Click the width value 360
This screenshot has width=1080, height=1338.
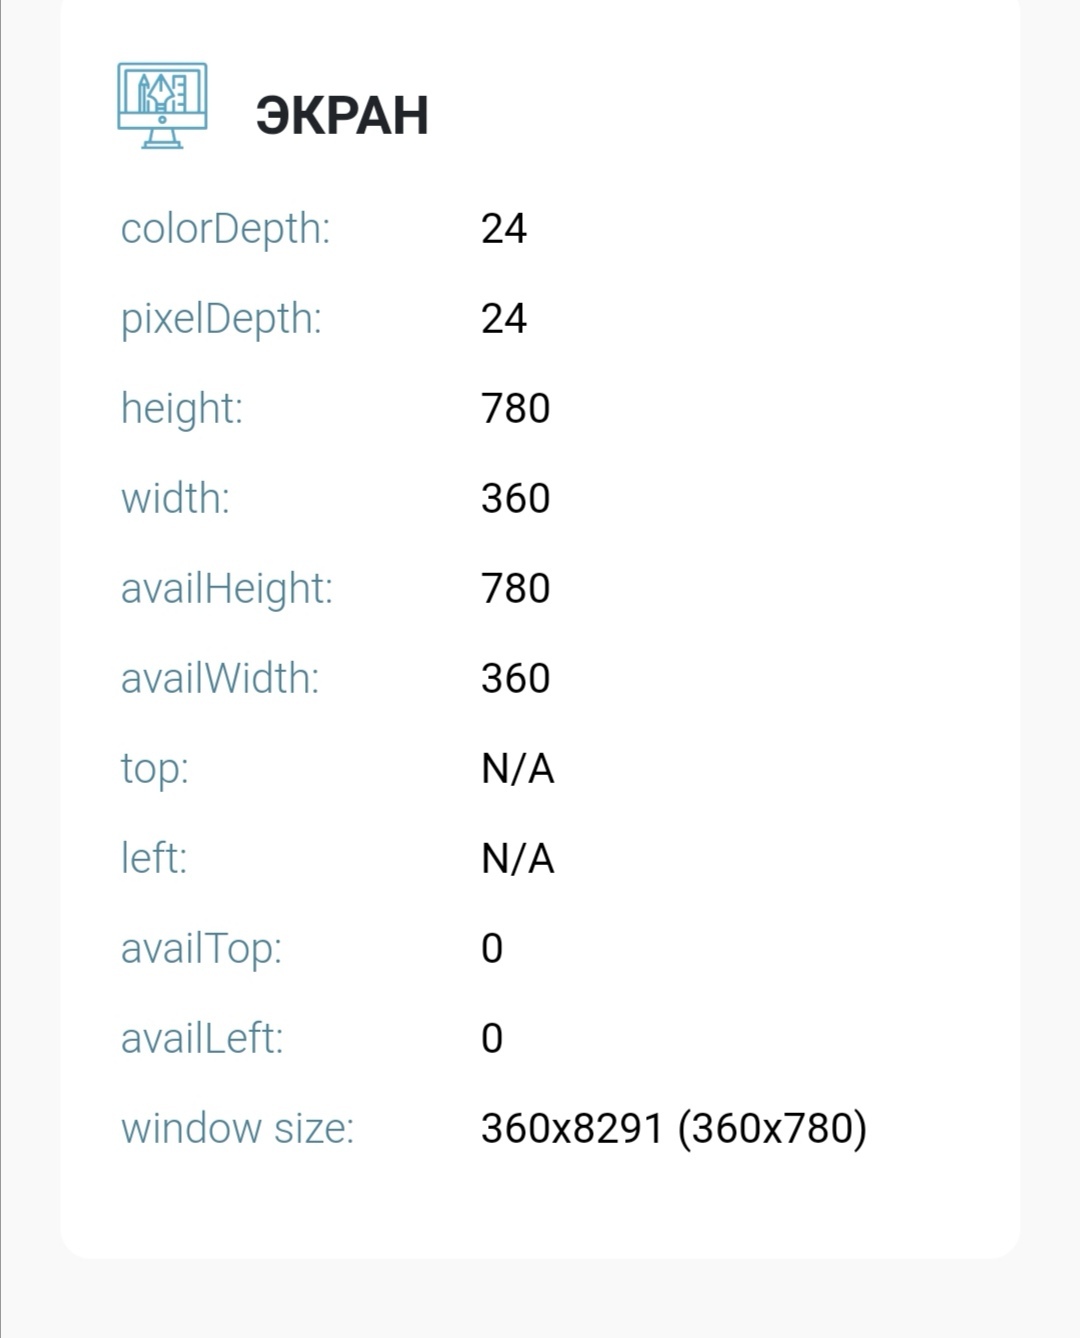pos(515,499)
